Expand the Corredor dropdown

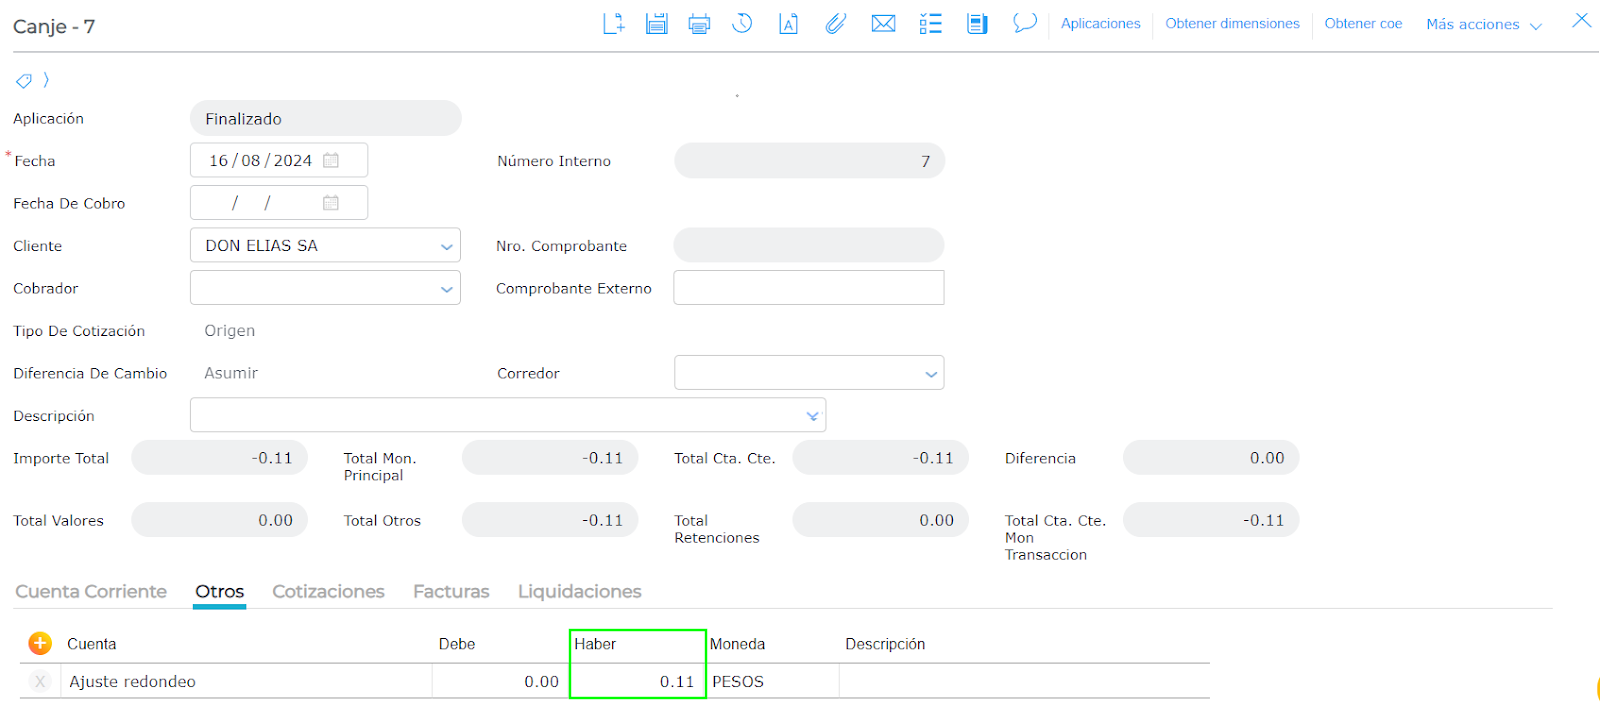930,374
